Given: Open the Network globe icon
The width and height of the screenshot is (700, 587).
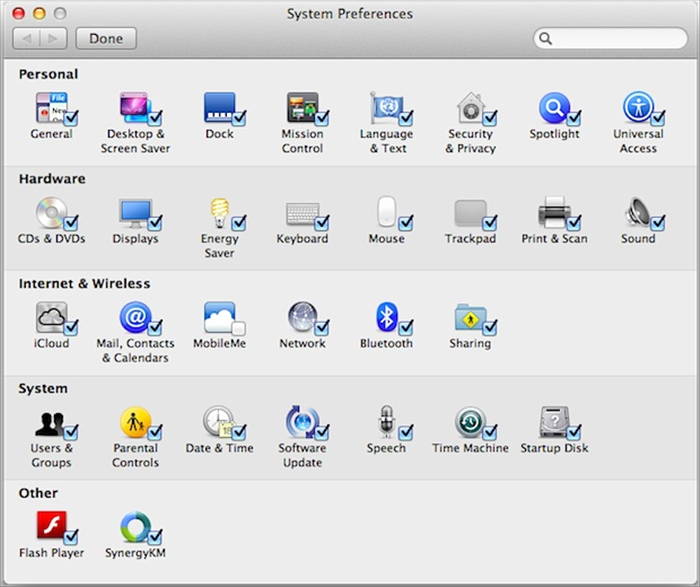Looking at the screenshot, I should pos(302,317).
